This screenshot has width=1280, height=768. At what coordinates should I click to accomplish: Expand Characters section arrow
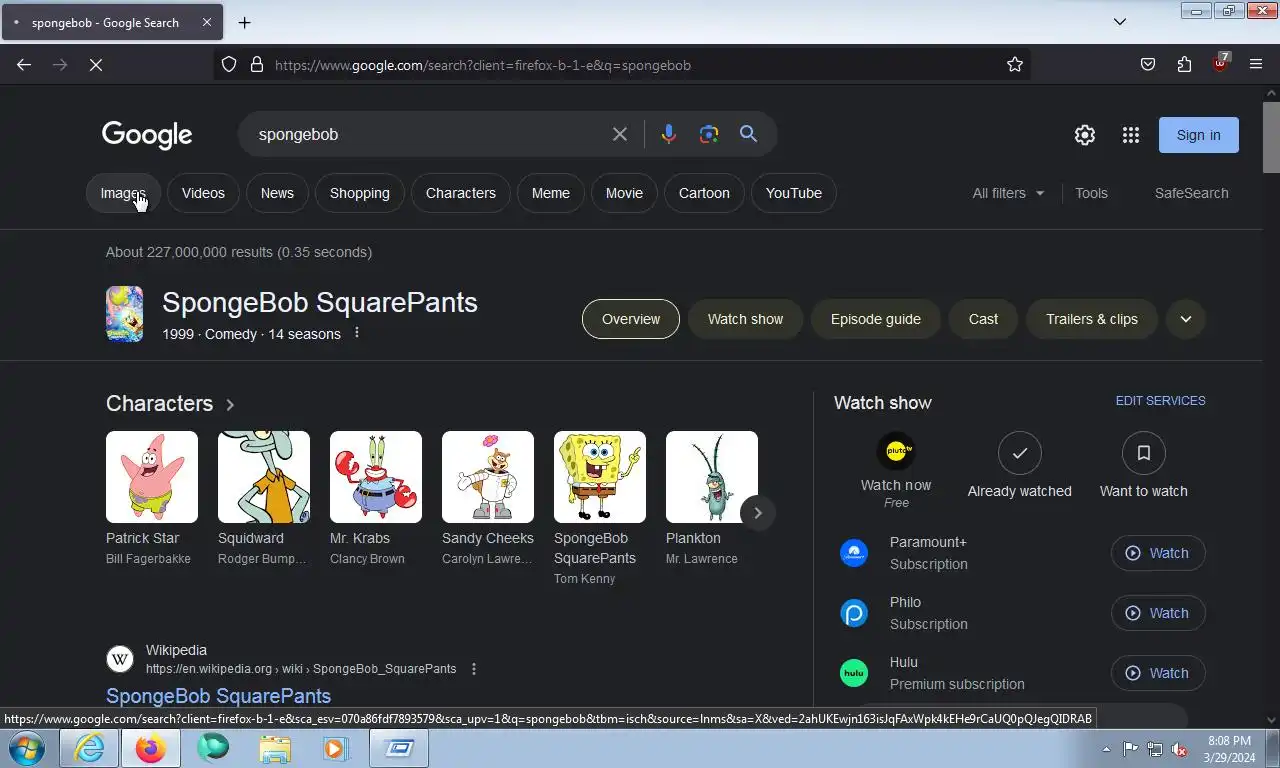point(230,404)
